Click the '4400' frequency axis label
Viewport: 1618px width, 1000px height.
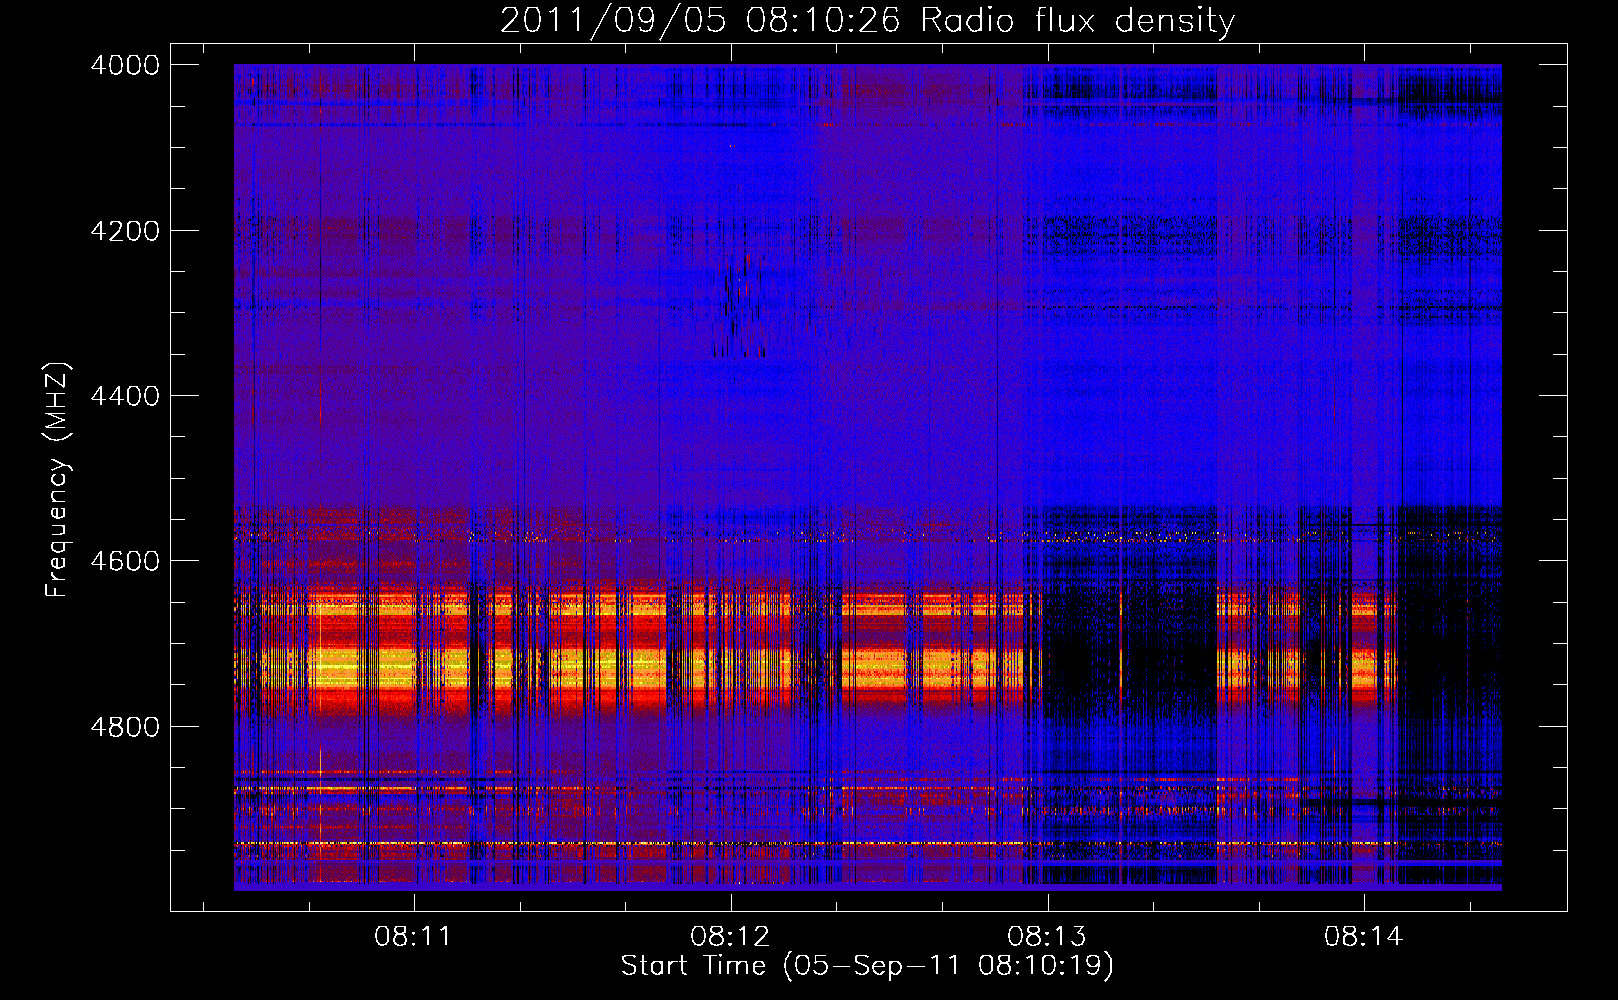point(125,396)
